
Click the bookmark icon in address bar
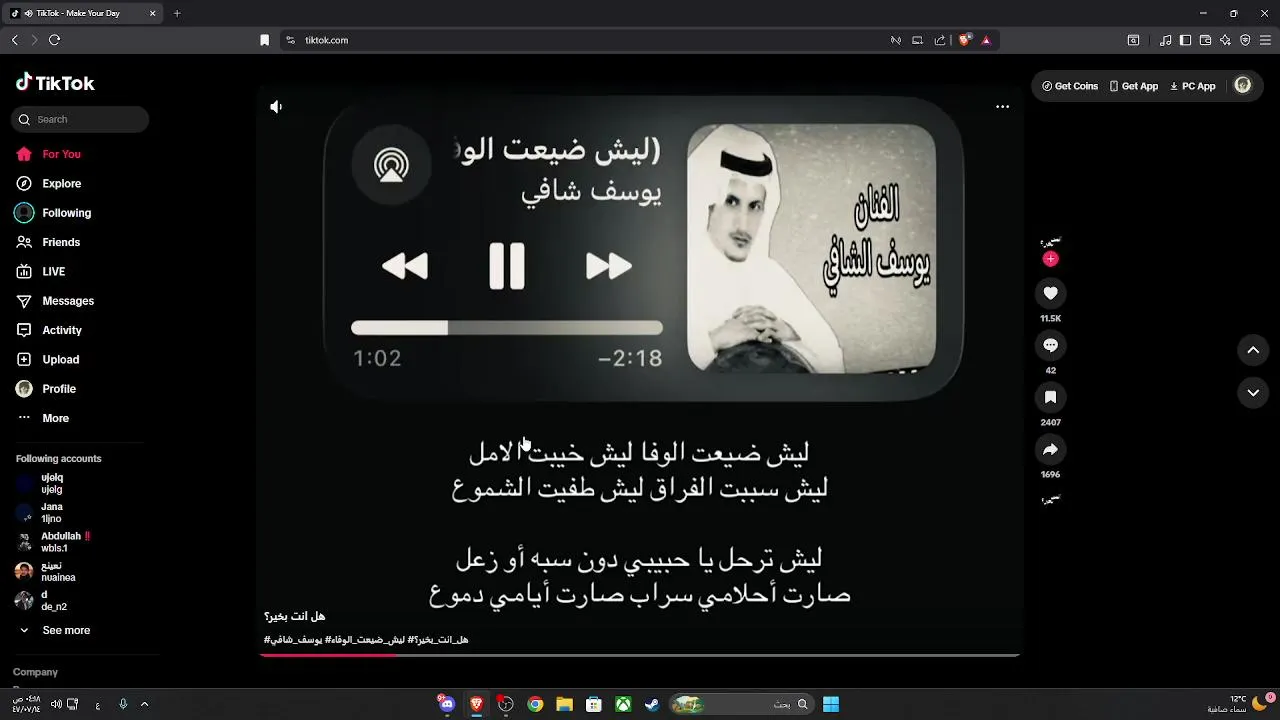tap(264, 40)
